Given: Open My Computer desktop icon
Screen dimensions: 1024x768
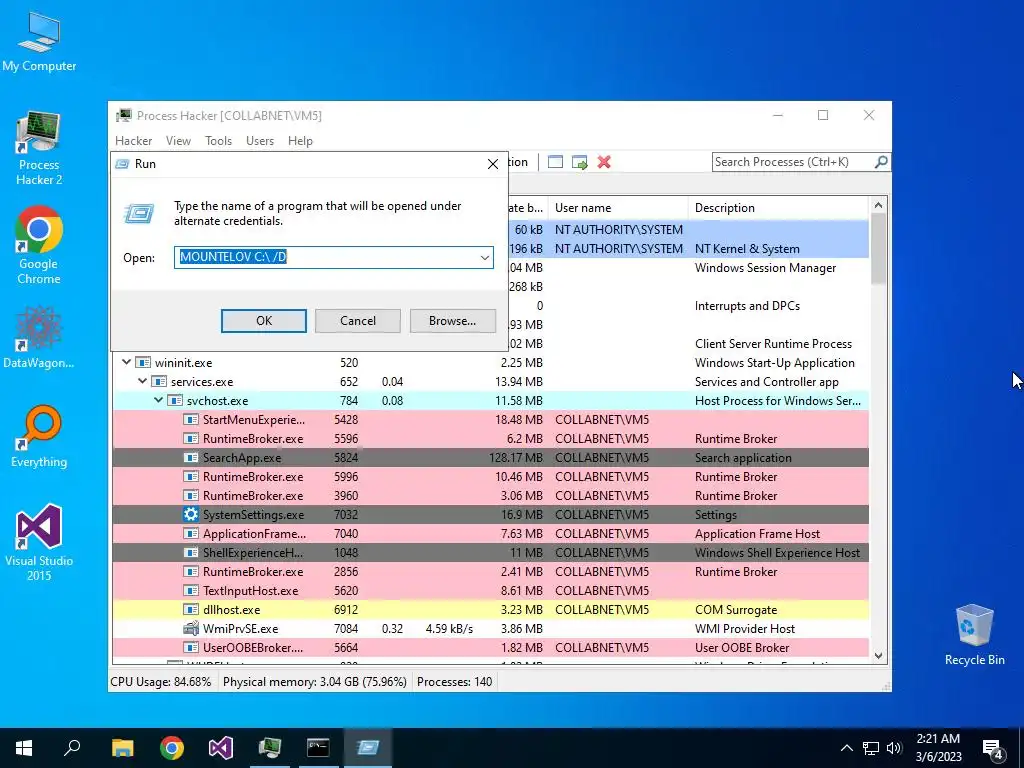Looking at the screenshot, I should [x=39, y=40].
